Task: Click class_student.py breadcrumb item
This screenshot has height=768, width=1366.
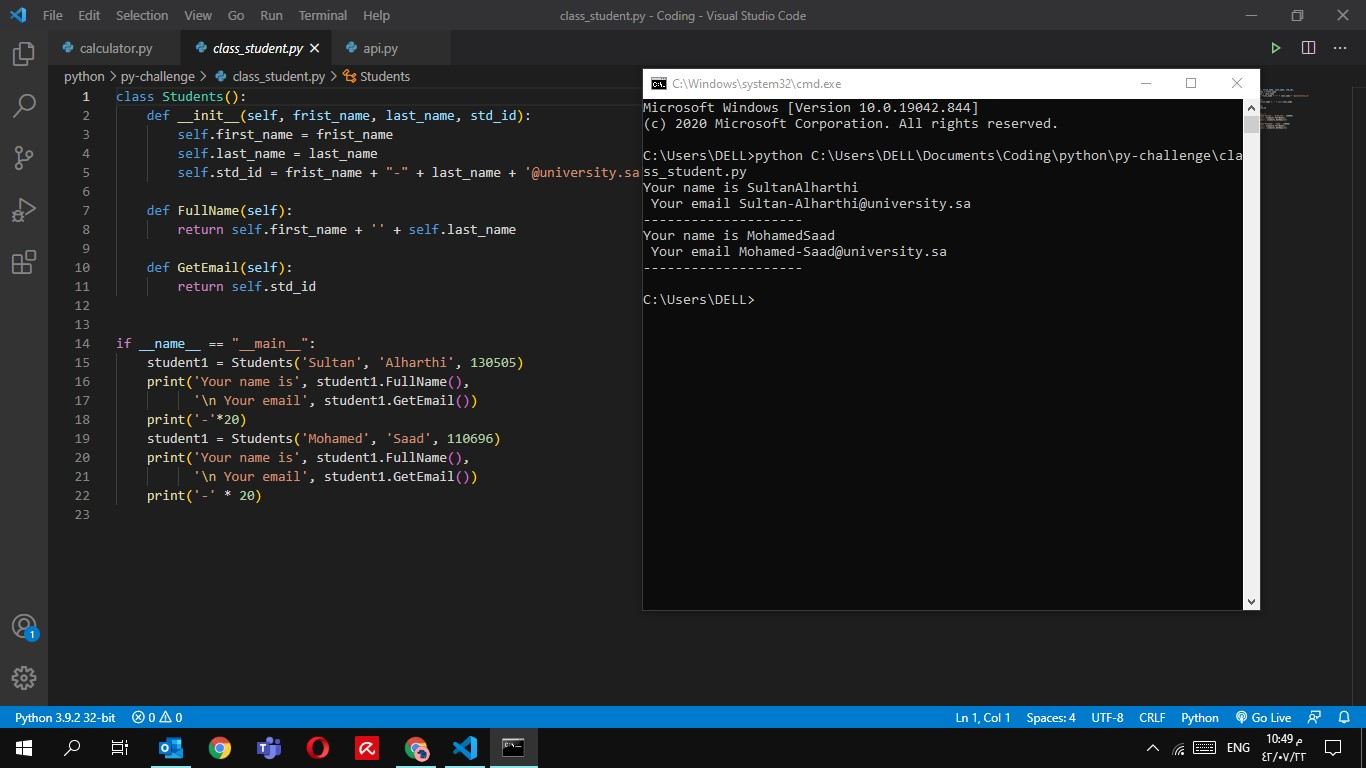Action: coord(270,76)
